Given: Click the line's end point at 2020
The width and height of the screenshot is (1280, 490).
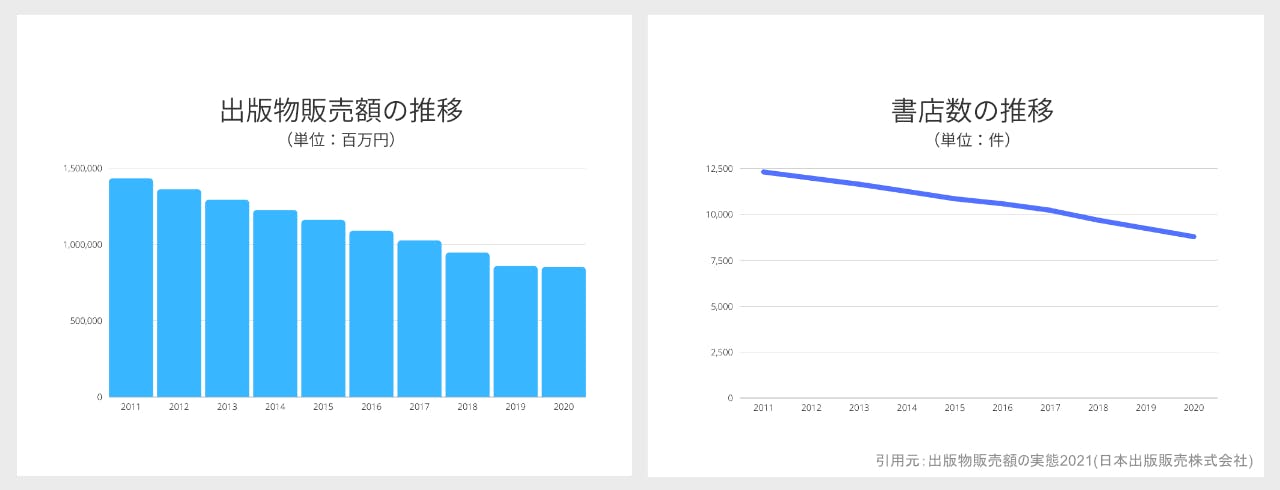Looking at the screenshot, I should point(1193,237).
